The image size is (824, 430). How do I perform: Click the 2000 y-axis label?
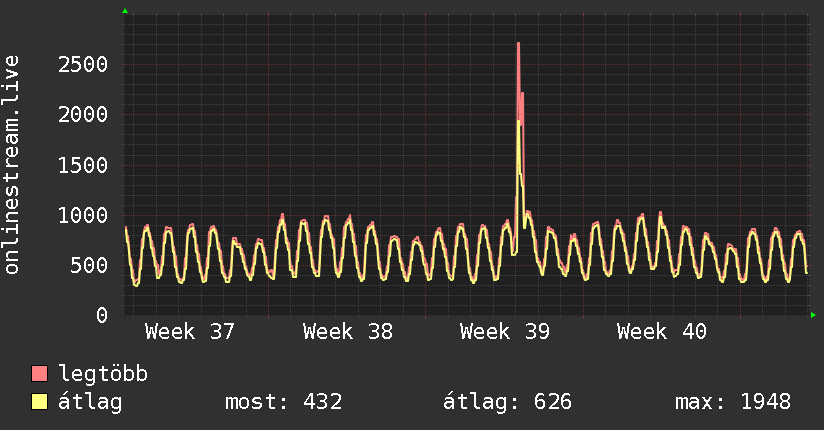83,115
